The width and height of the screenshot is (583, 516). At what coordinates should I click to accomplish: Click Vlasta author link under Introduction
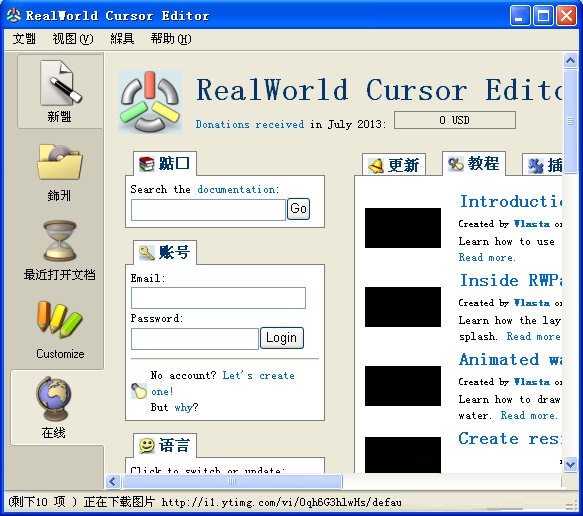(x=532, y=224)
